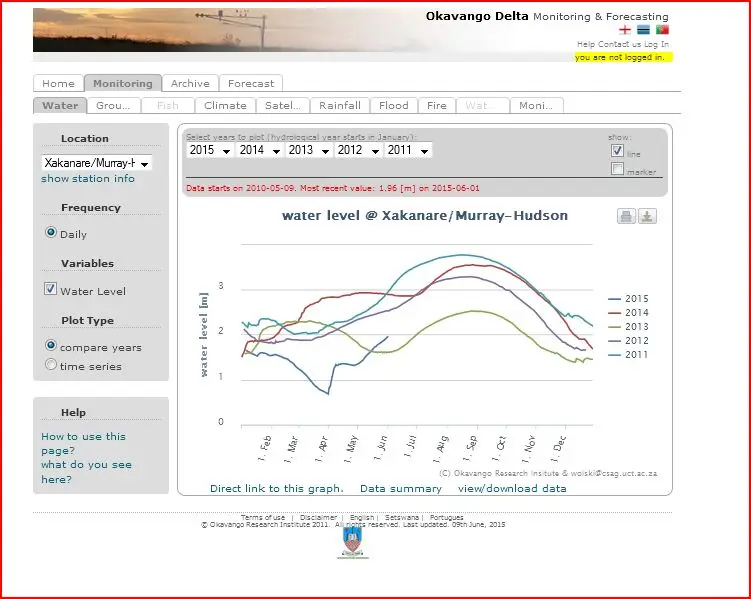This screenshot has height=599, width=751.
Task: Click the greyed-out Wat... sub-tab
Action: 482,105
